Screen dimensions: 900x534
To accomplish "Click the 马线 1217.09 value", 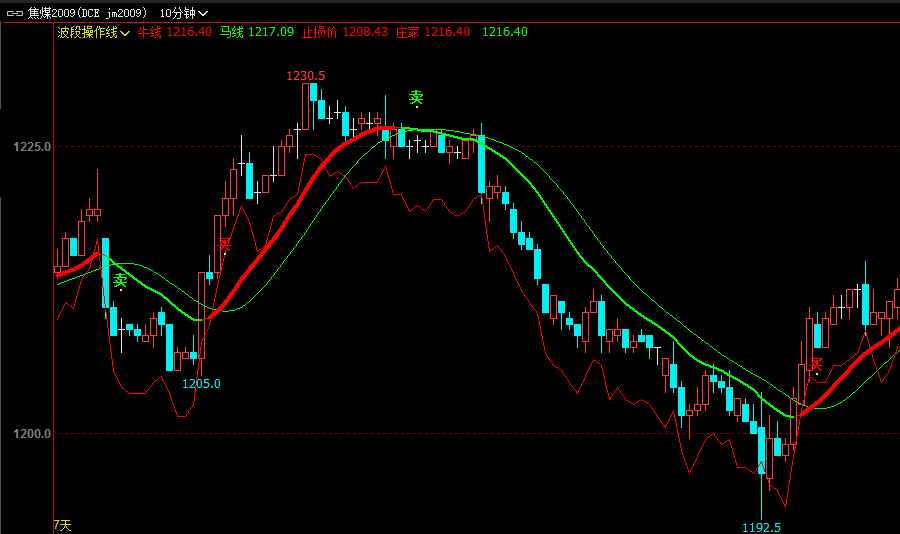I will 257,32.
